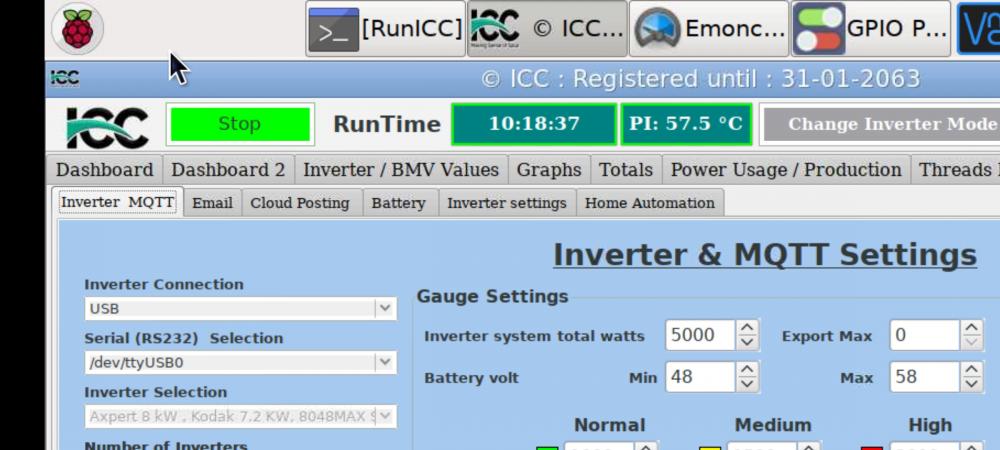Open the Raspberry Pi start menu

point(77,29)
